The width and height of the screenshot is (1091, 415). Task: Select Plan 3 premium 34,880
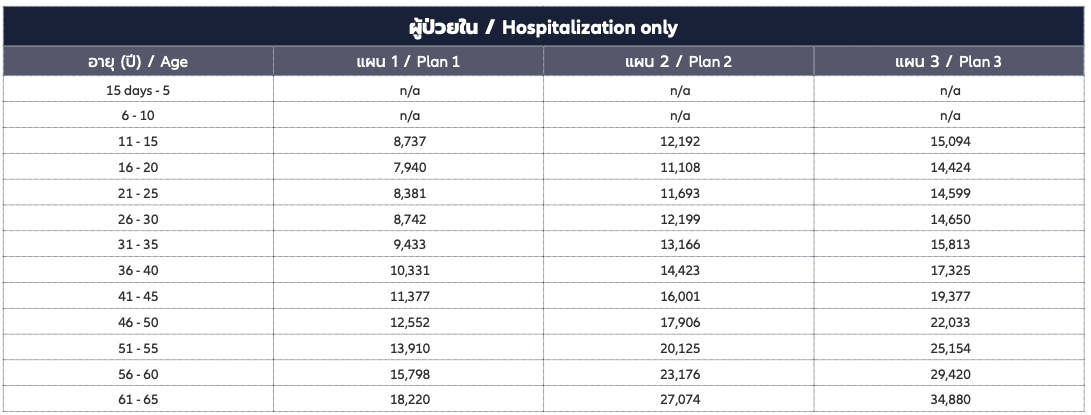tap(949, 400)
